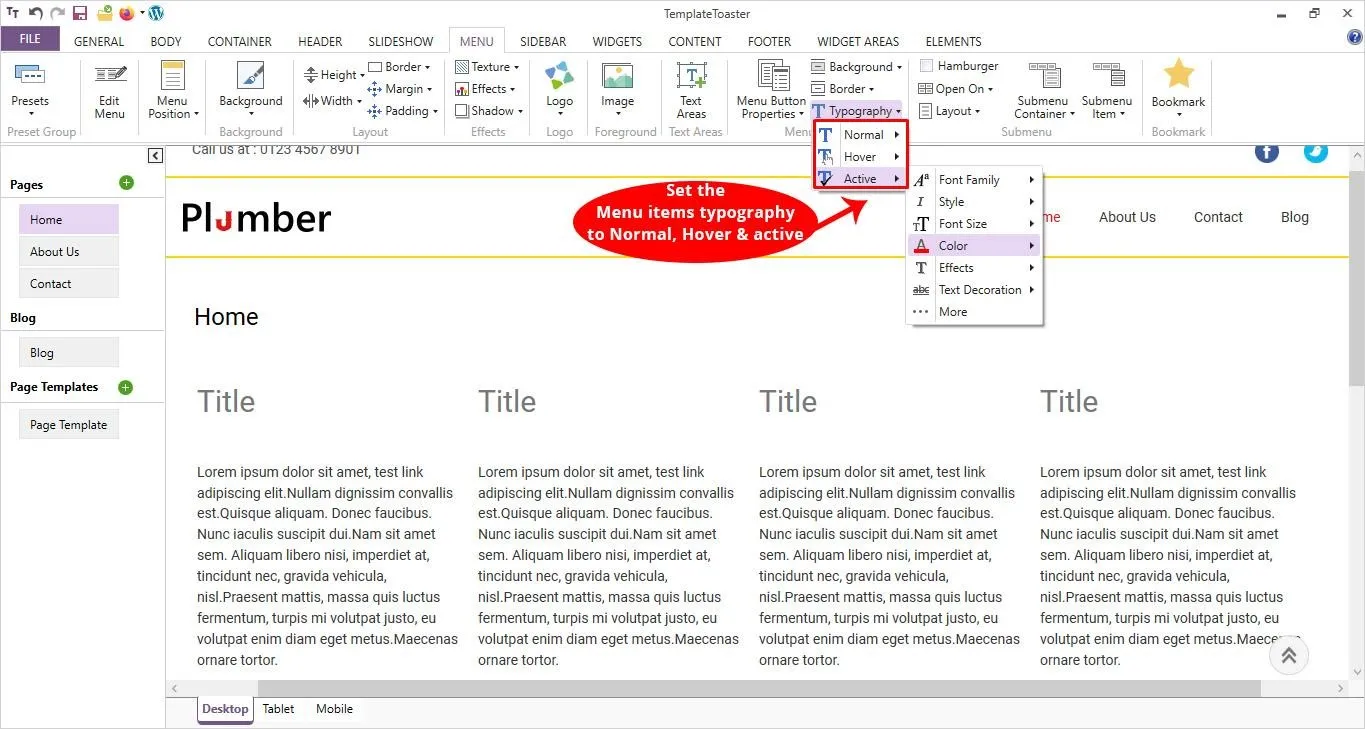The height and width of the screenshot is (729, 1365).
Task: Collapse the left Pages panel
Action: pos(155,155)
